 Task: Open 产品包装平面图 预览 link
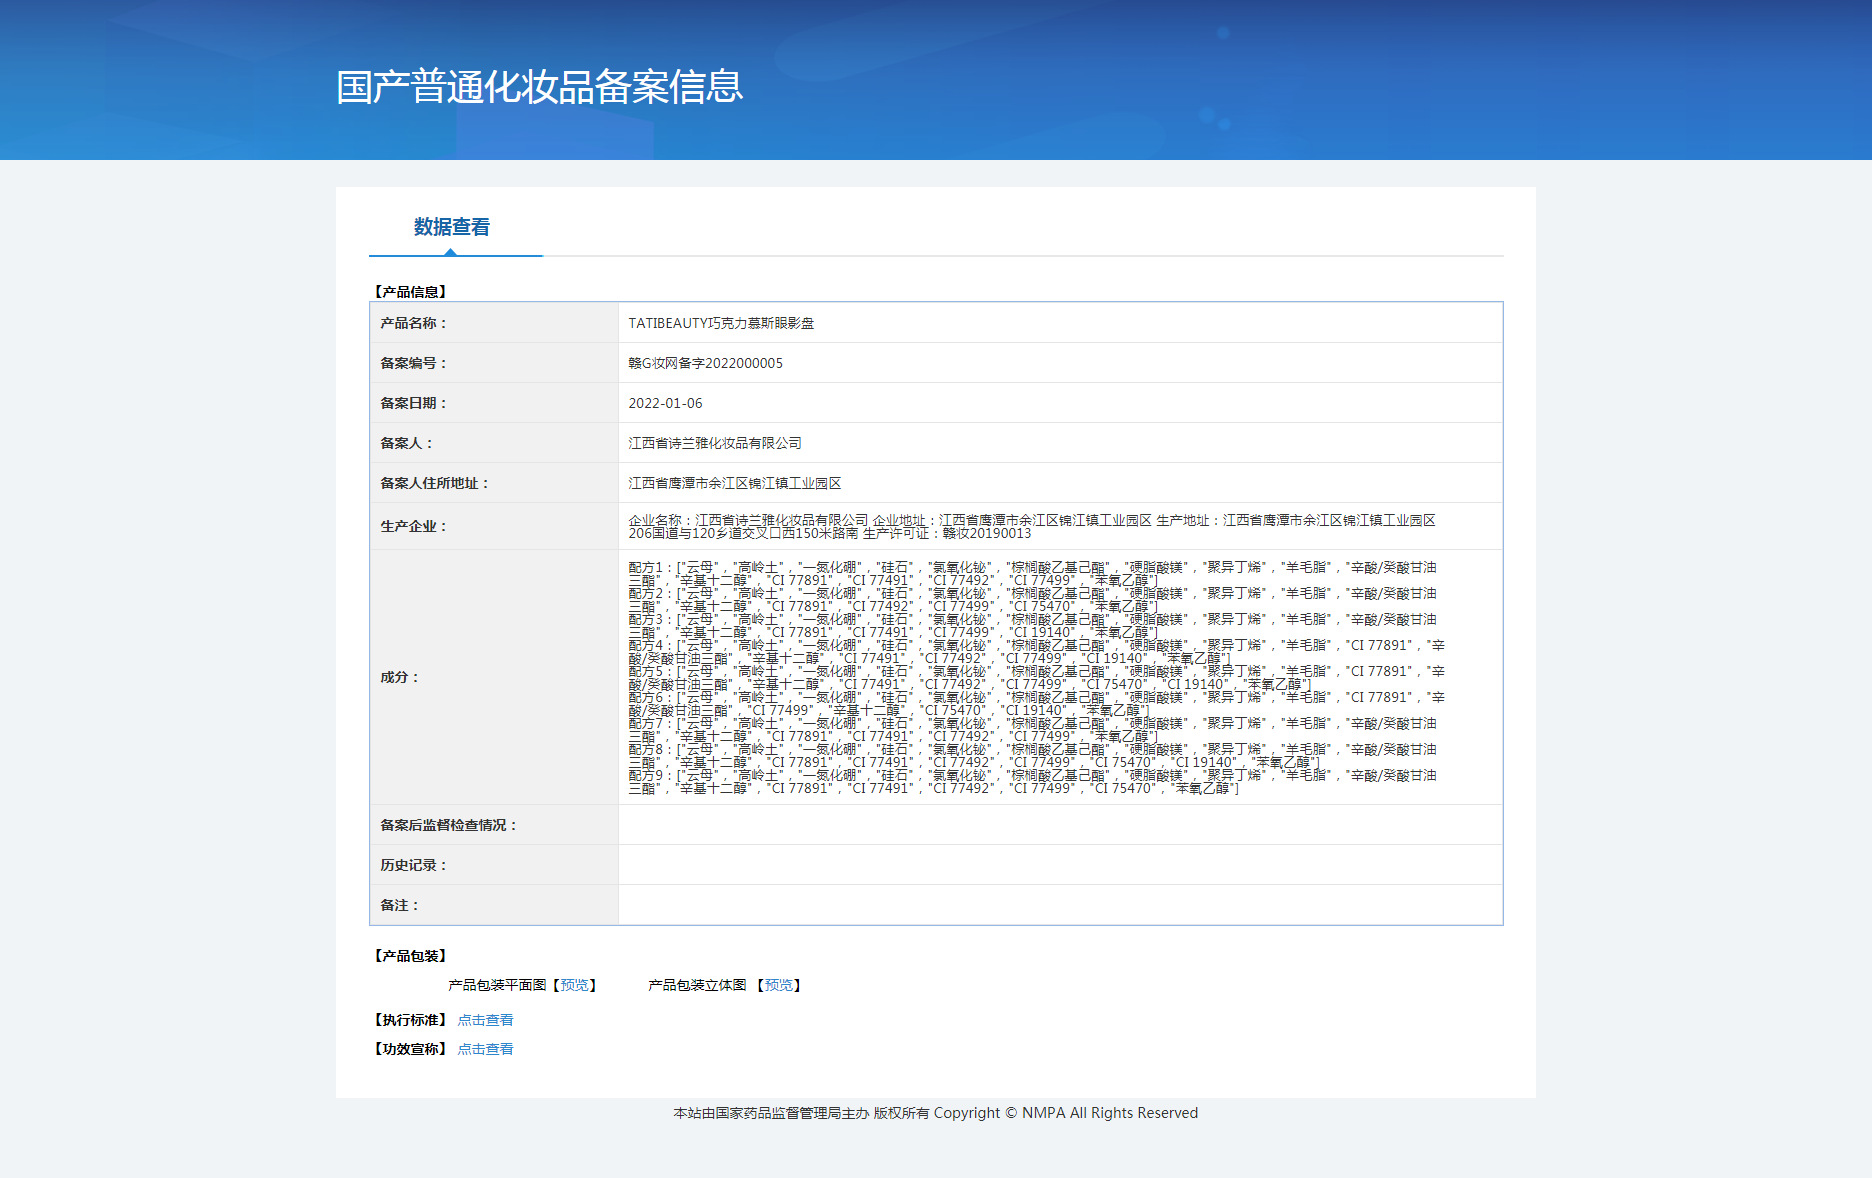574,985
